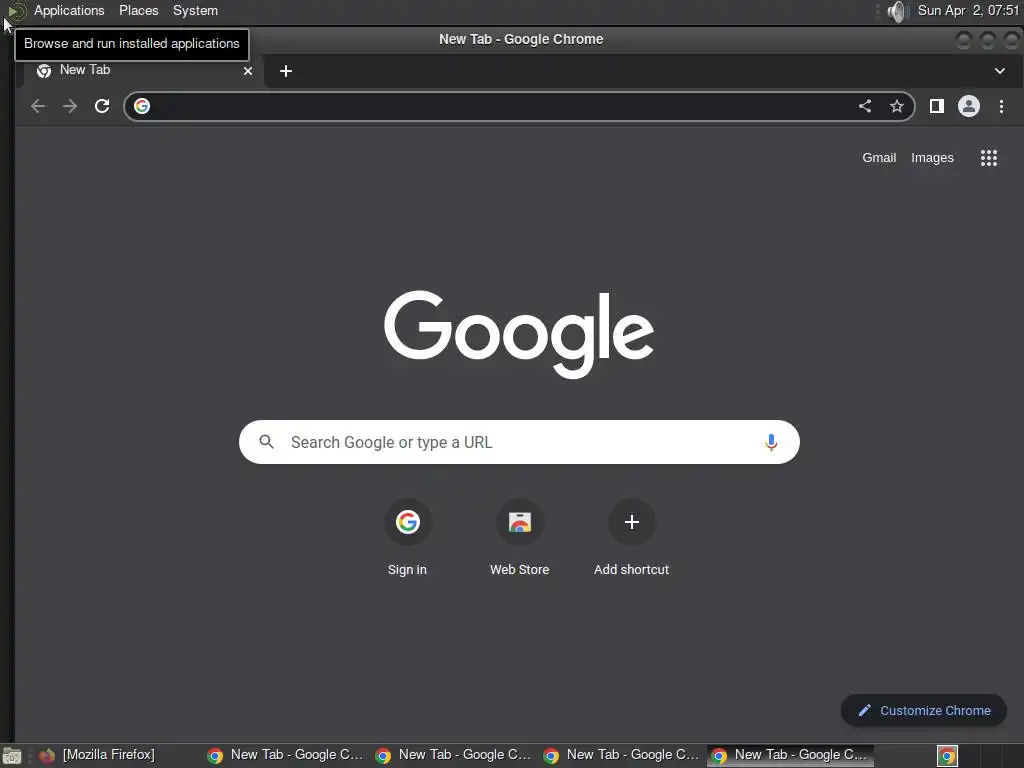Screen dimensions: 1024x768
Task: Click the show desktop icon in bottom panel
Action: [12, 756]
